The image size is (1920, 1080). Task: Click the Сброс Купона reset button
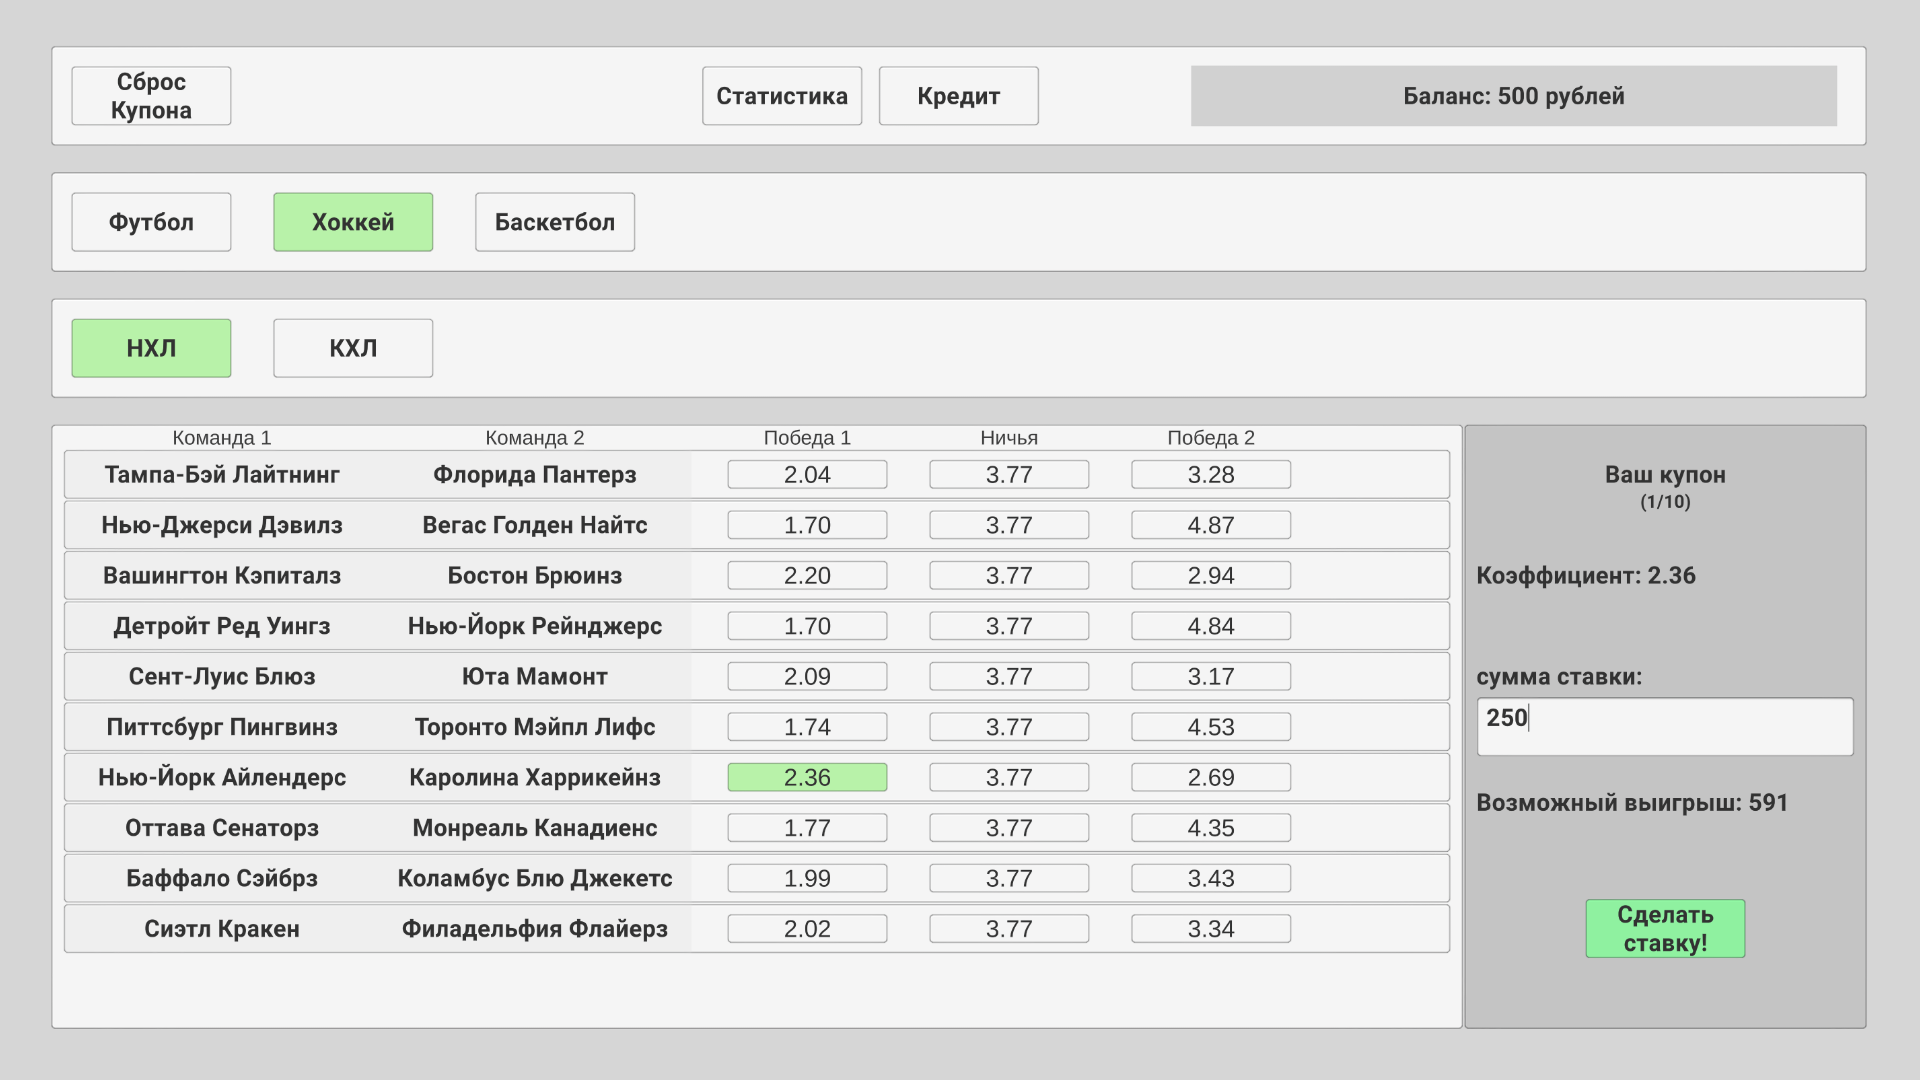[151, 96]
